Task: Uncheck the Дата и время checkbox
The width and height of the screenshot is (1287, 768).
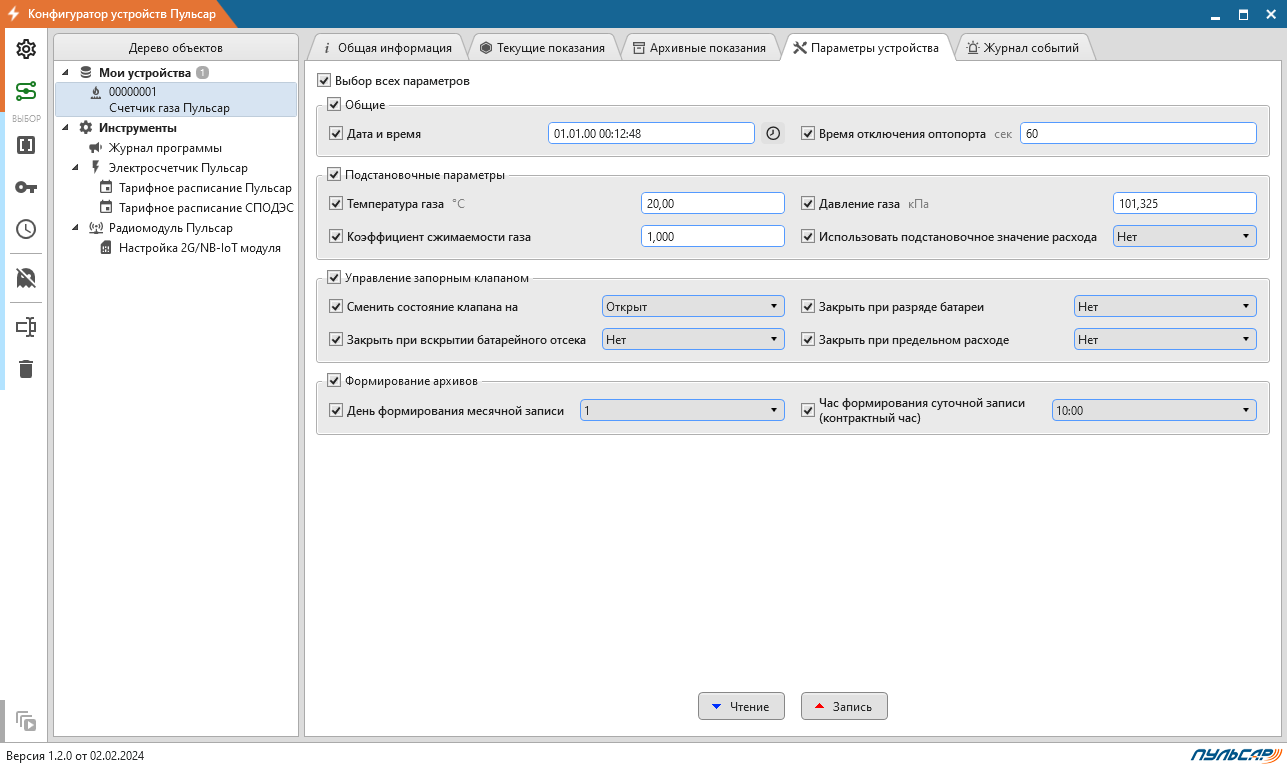Action: tap(336, 133)
